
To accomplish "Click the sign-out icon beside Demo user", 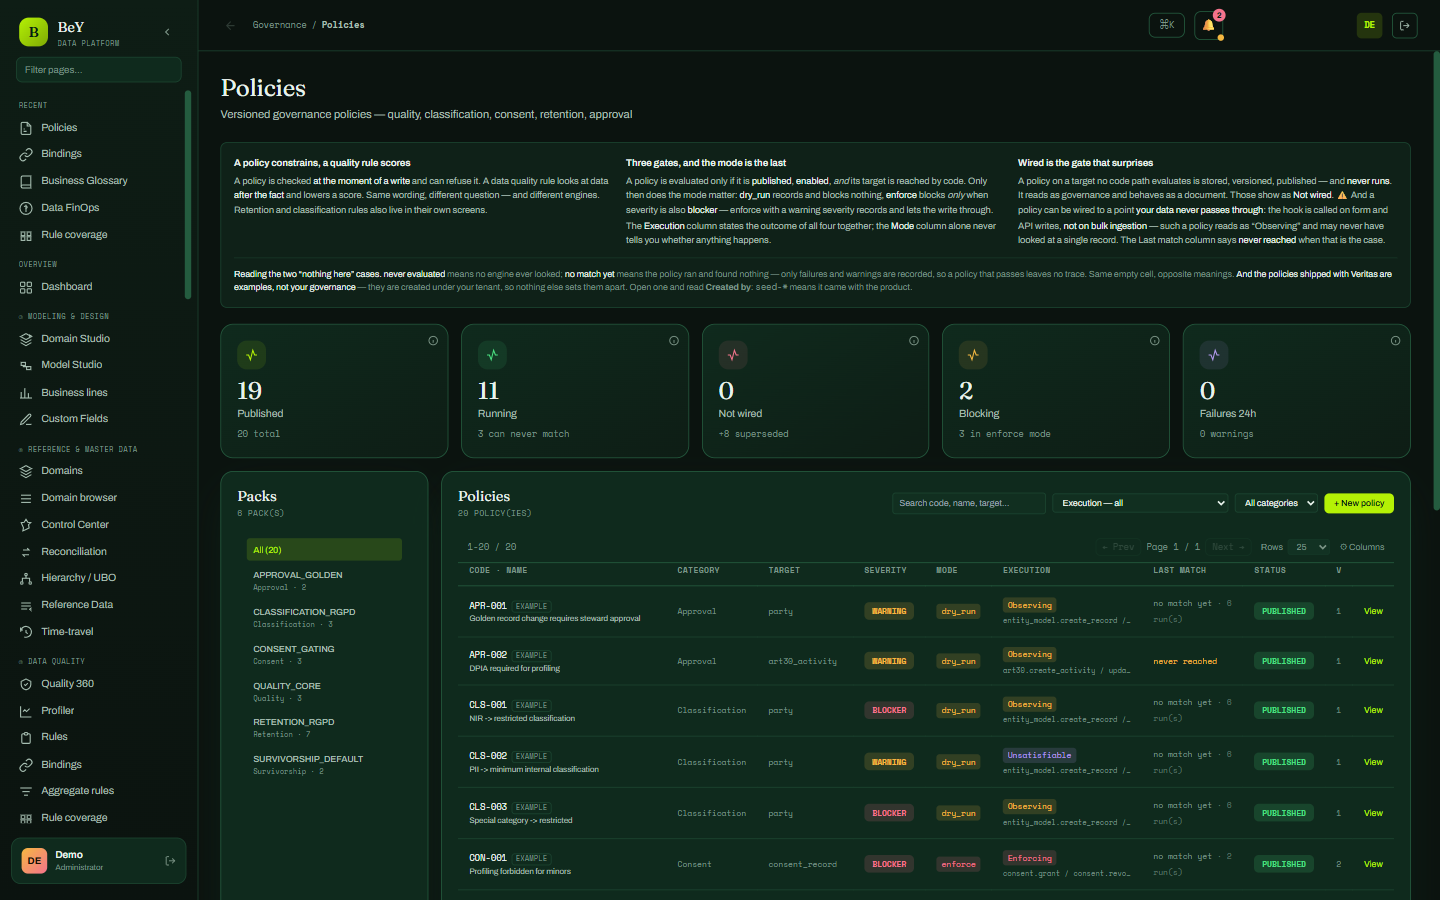I will point(170,861).
